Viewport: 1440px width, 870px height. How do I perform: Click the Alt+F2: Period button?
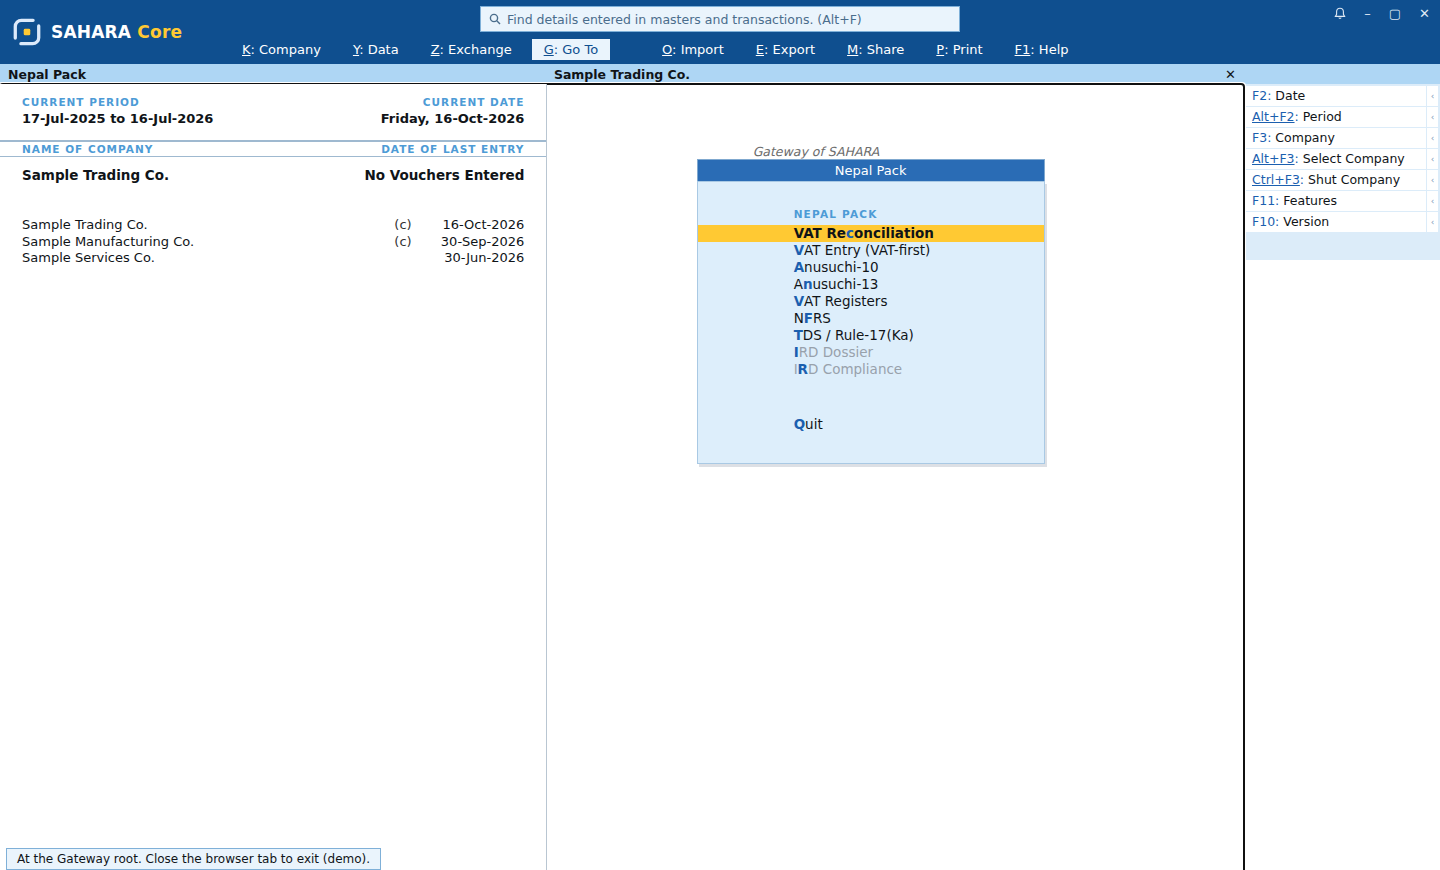pyautogui.click(x=1336, y=117)
